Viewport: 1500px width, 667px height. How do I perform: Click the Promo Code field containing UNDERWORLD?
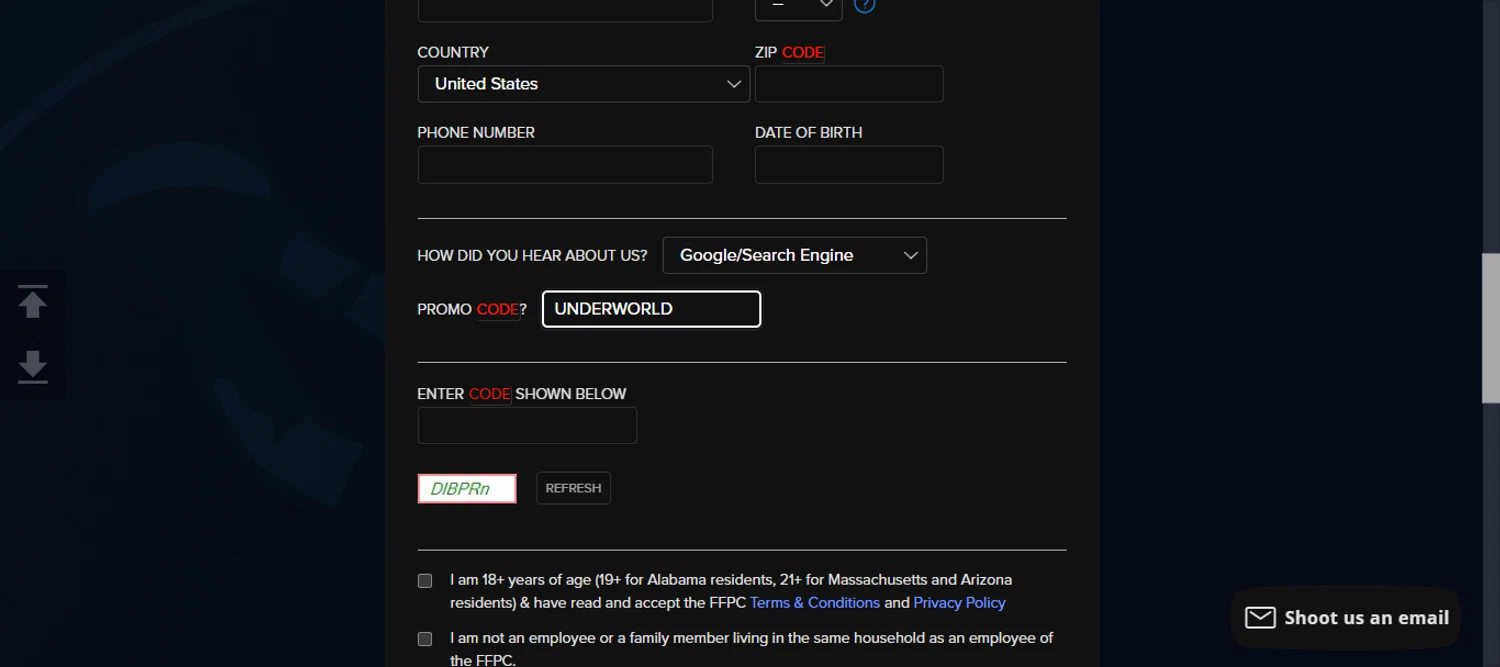651,309
